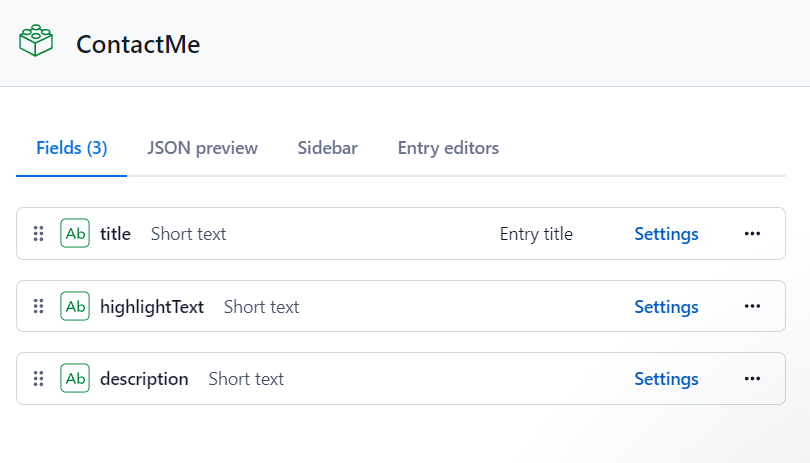The height and width of the screenshot is (463, 810).
Task: Go to the Entry editors tab
Action: [x=448, y=148]
